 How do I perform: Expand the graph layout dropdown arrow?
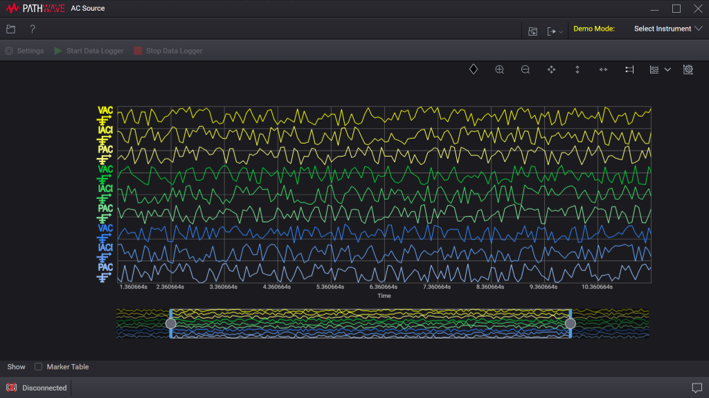click(x=667, y=70)
